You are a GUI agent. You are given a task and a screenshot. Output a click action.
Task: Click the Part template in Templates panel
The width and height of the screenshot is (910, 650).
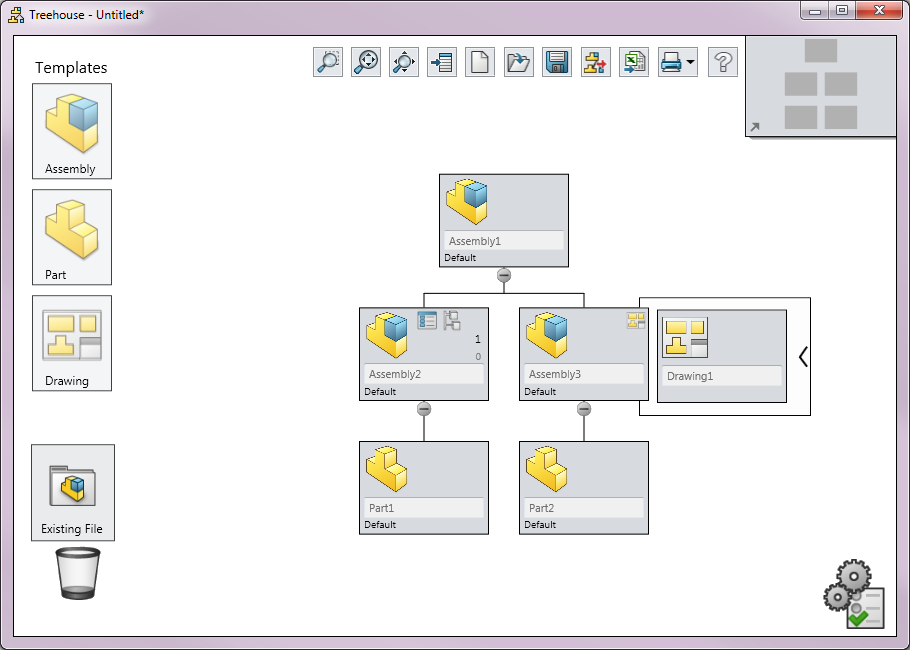click(72, 237)
